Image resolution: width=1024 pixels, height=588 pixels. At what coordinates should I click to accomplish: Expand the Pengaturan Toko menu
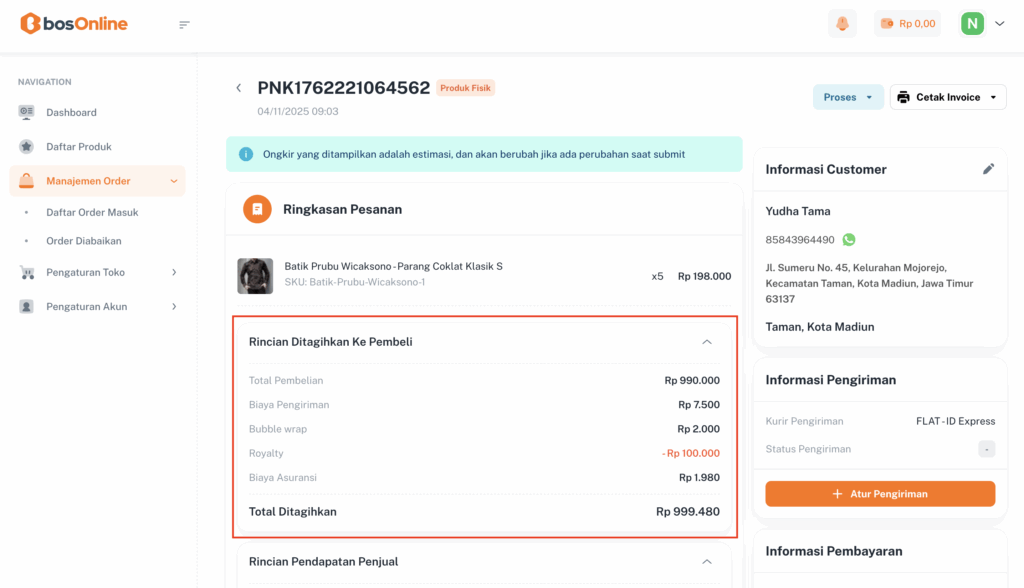(x=97, y=272)
